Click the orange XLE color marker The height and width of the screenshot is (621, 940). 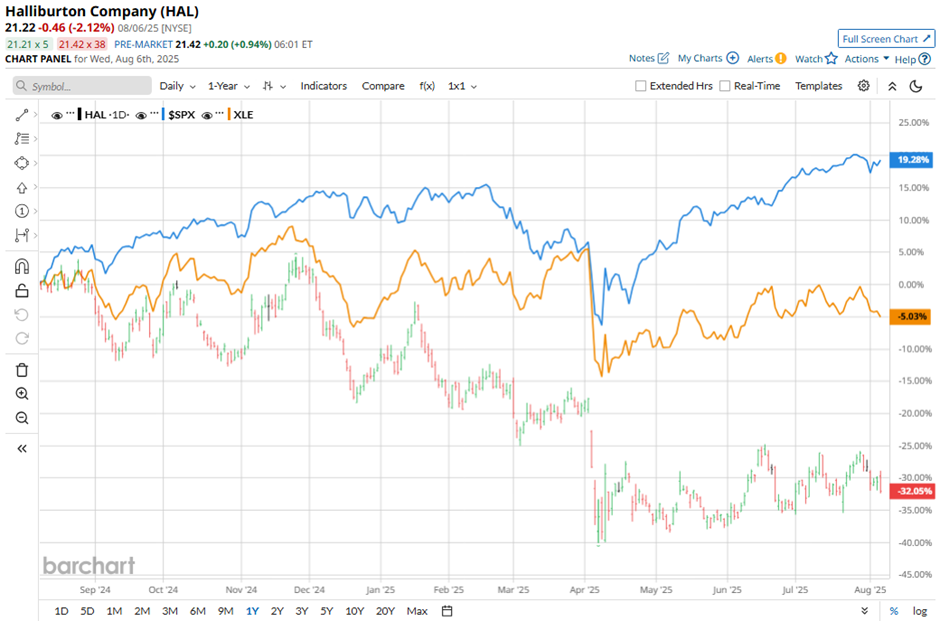point(229,114)
